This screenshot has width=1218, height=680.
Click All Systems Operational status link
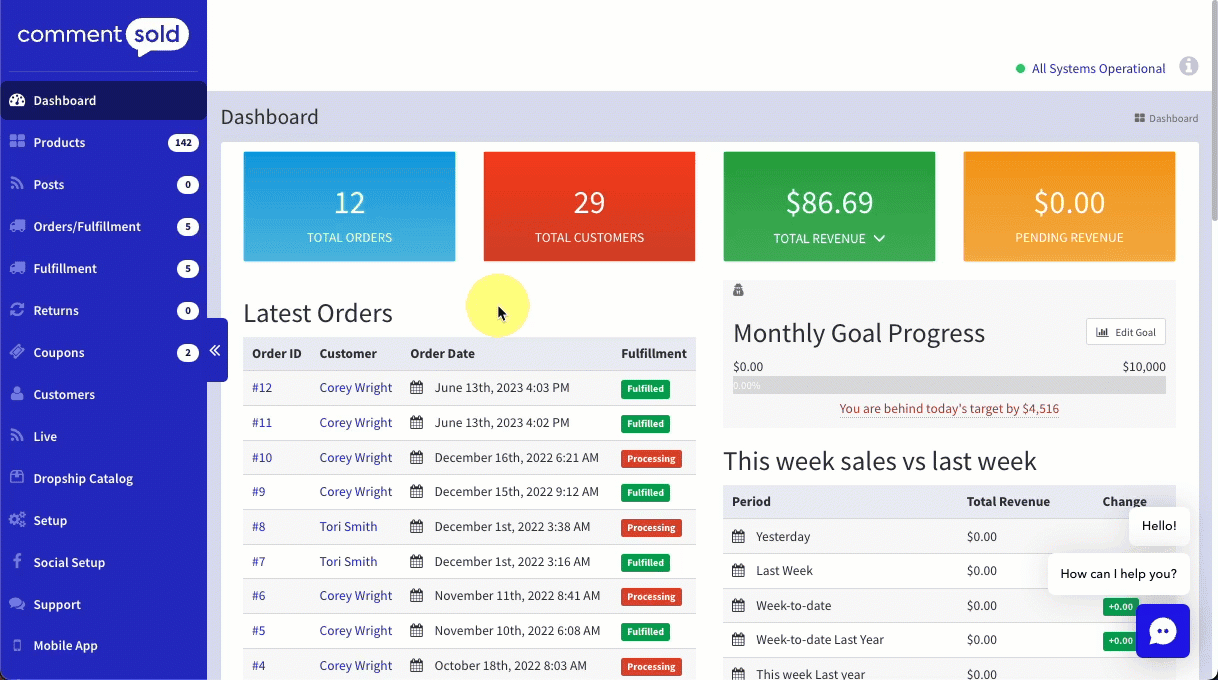point(1098,69)
